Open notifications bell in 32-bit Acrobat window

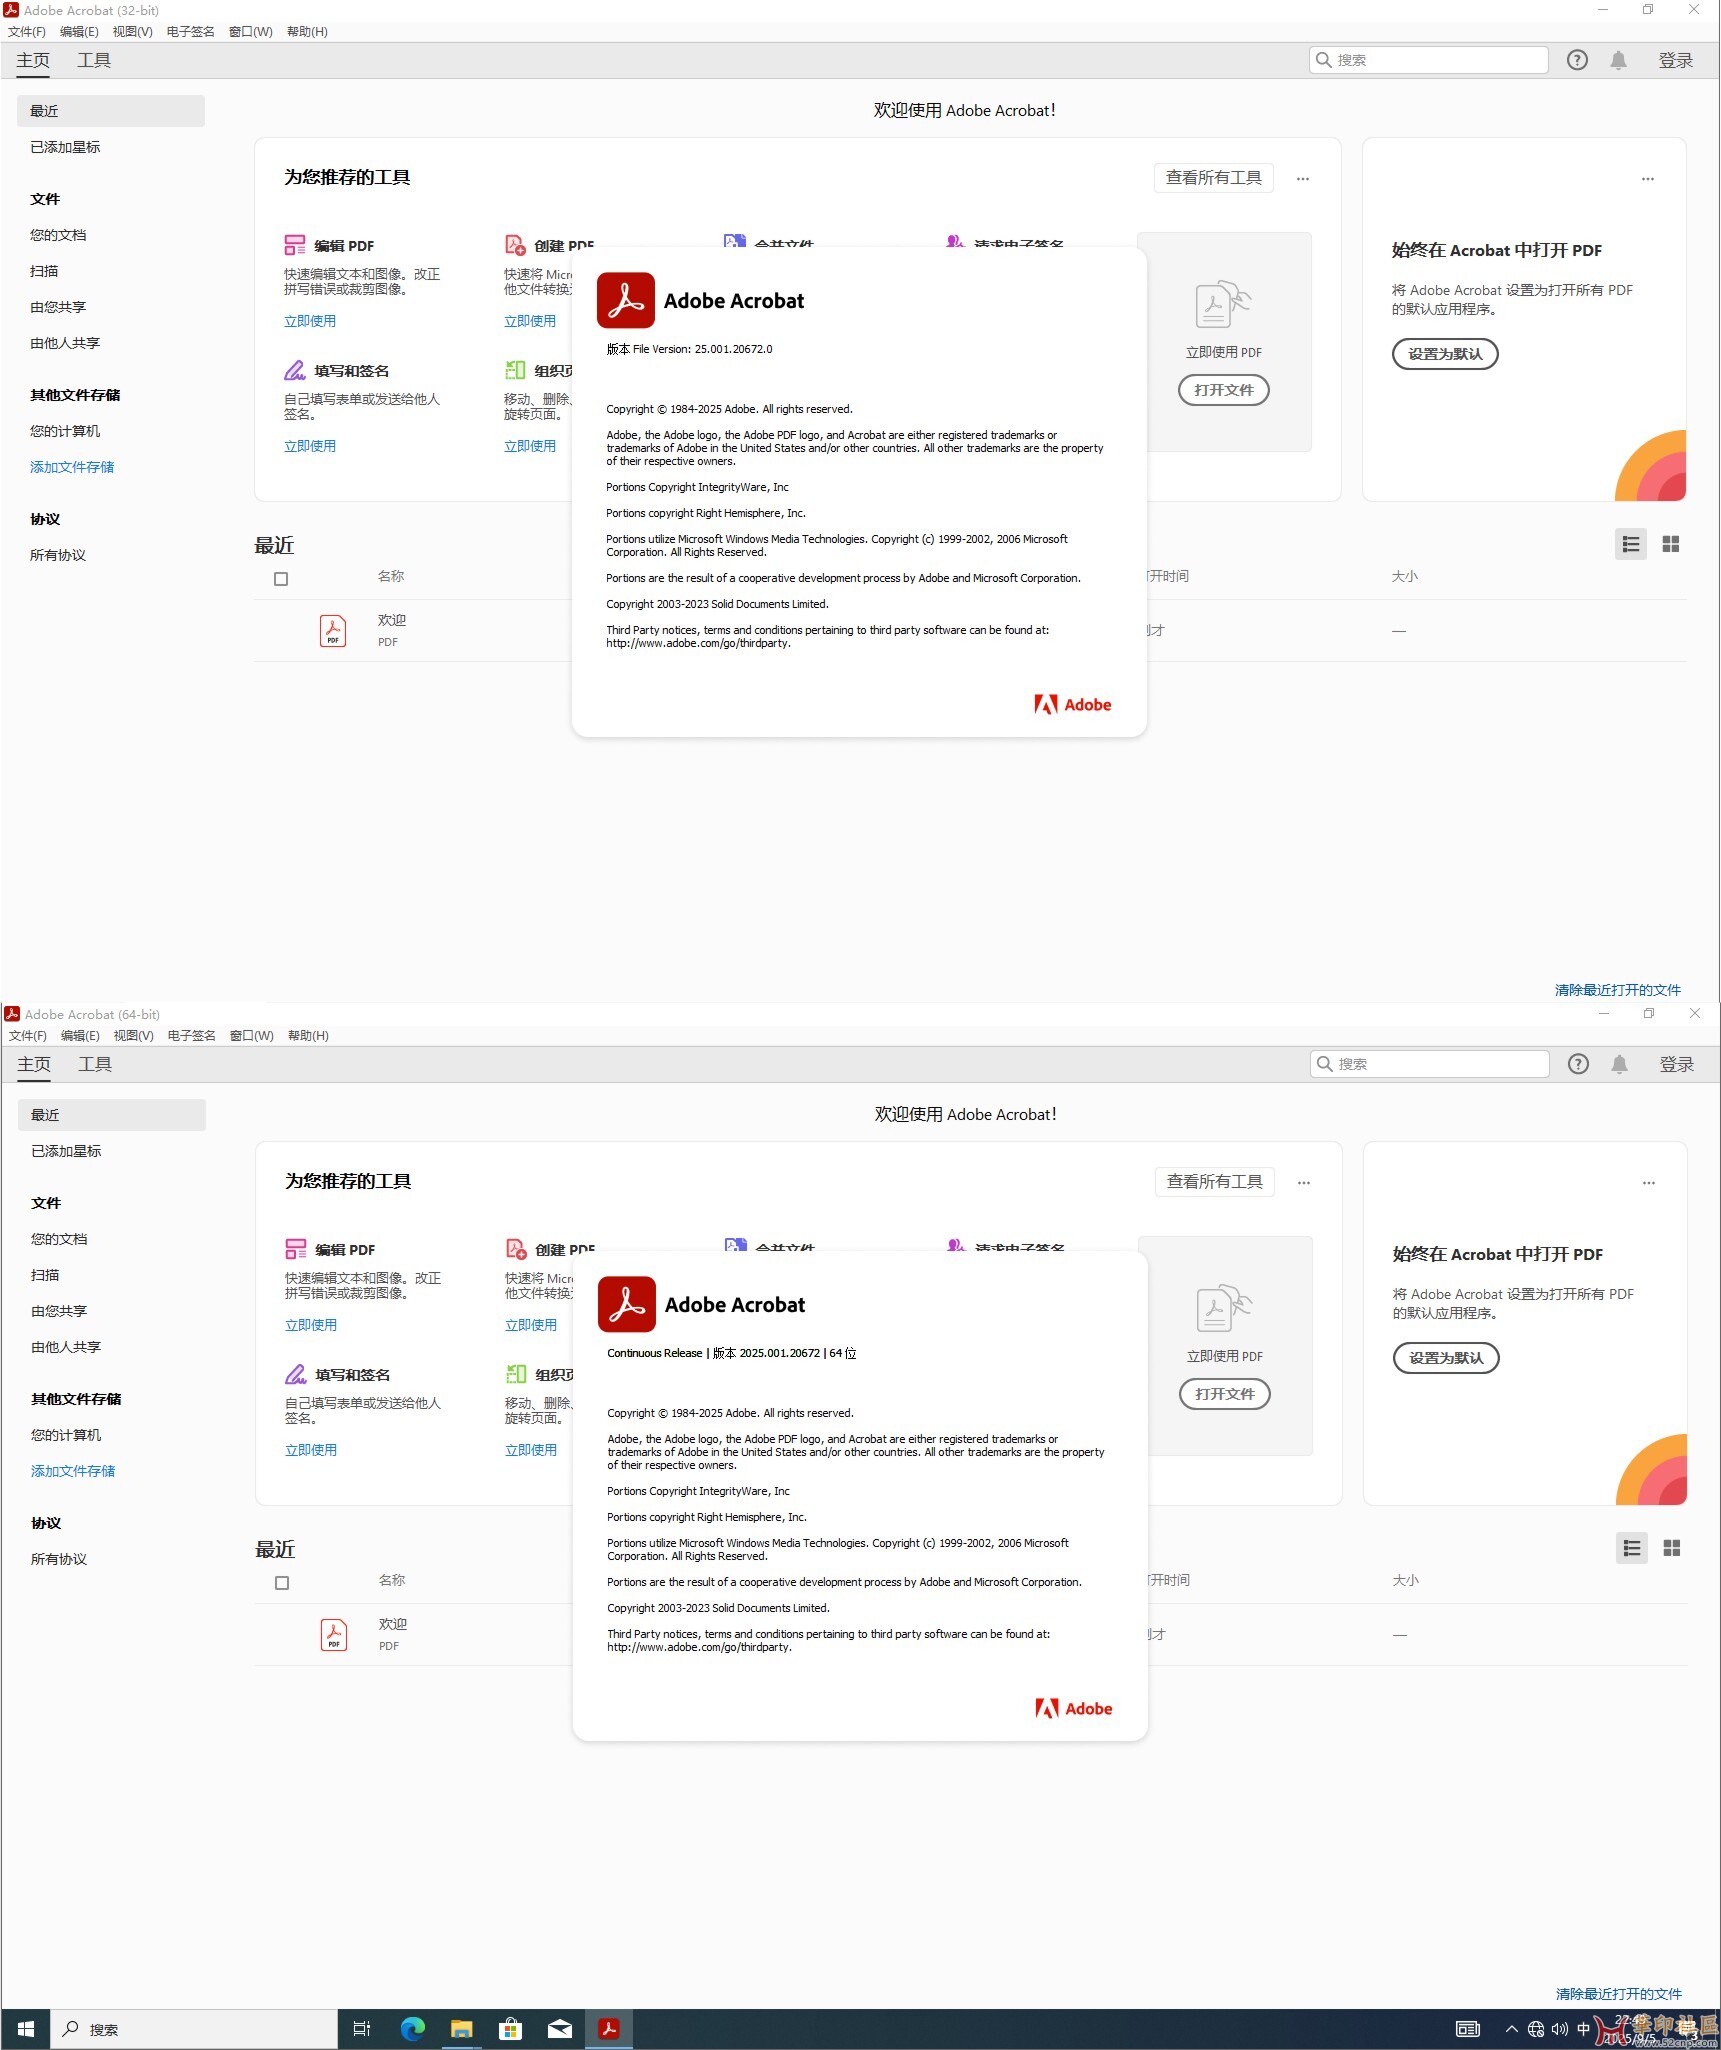click(x=1618, y=60)
